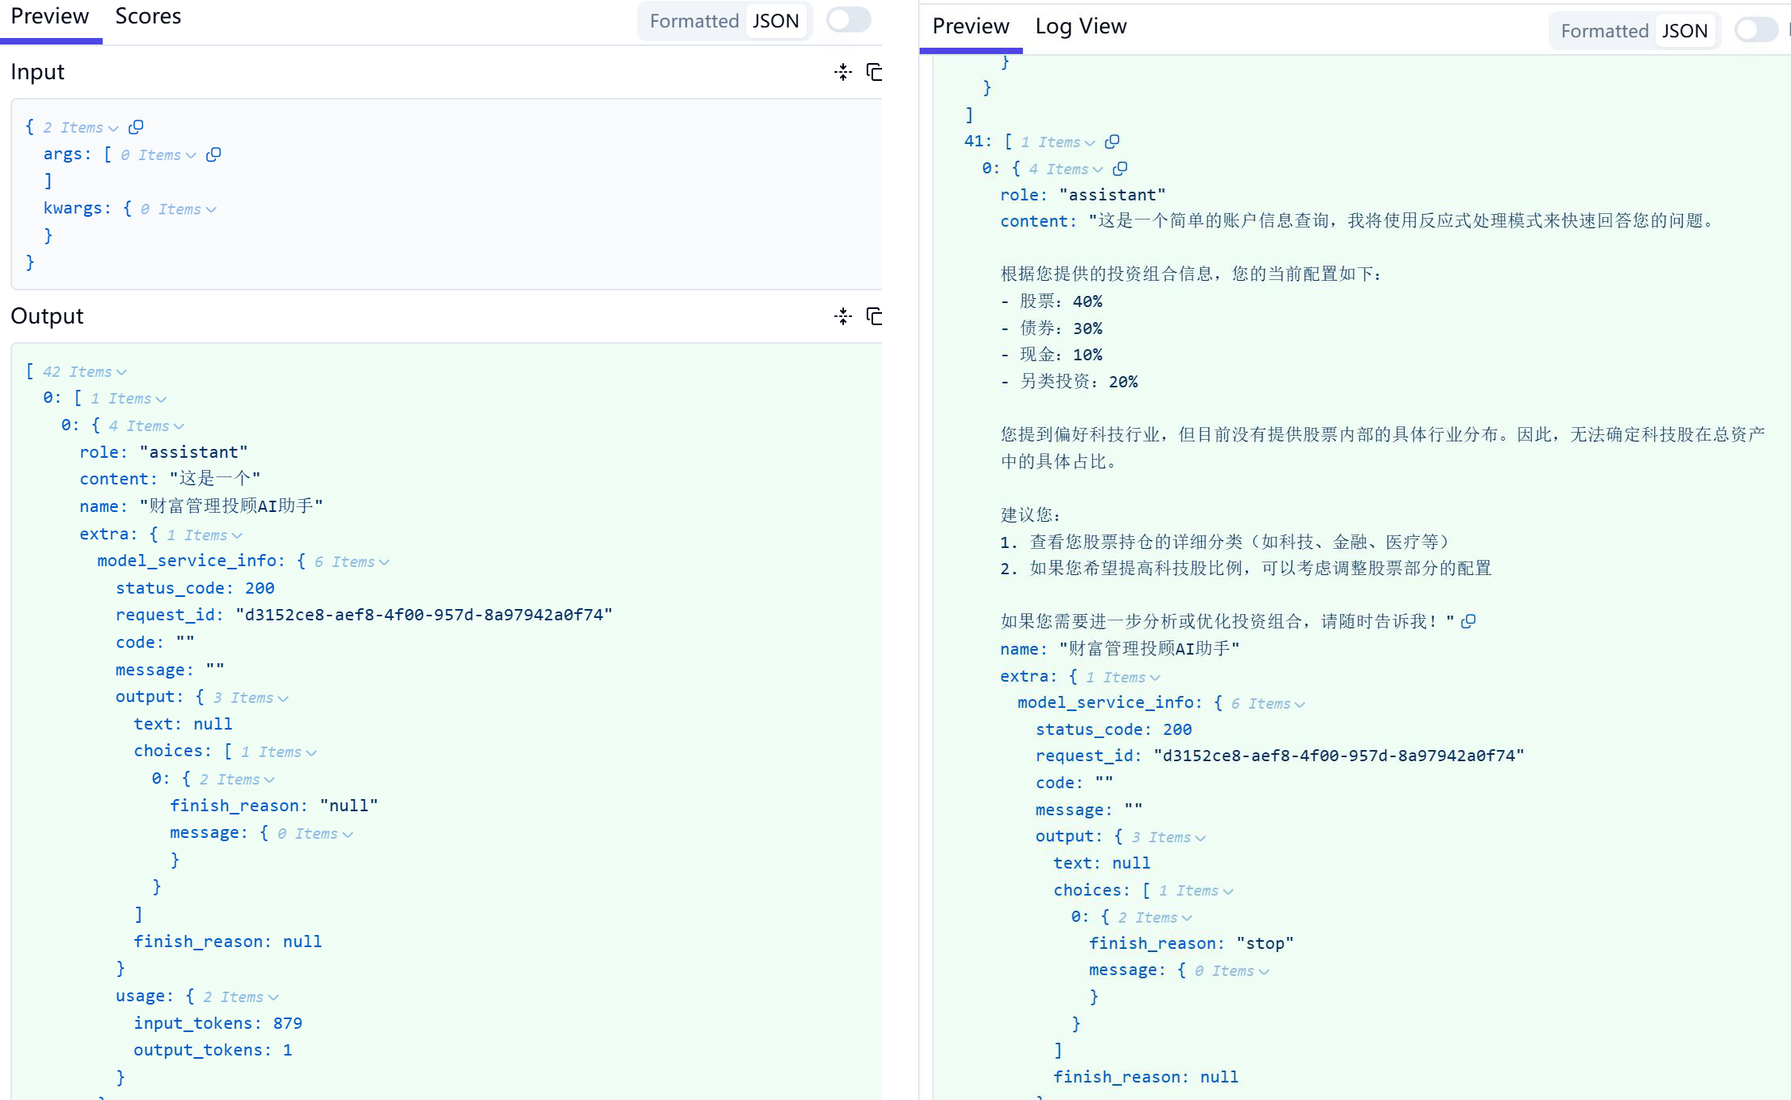Collapse left model_service_info 6 Items
This screenshot has height=1100, width=1791.
tap(384, 562)
